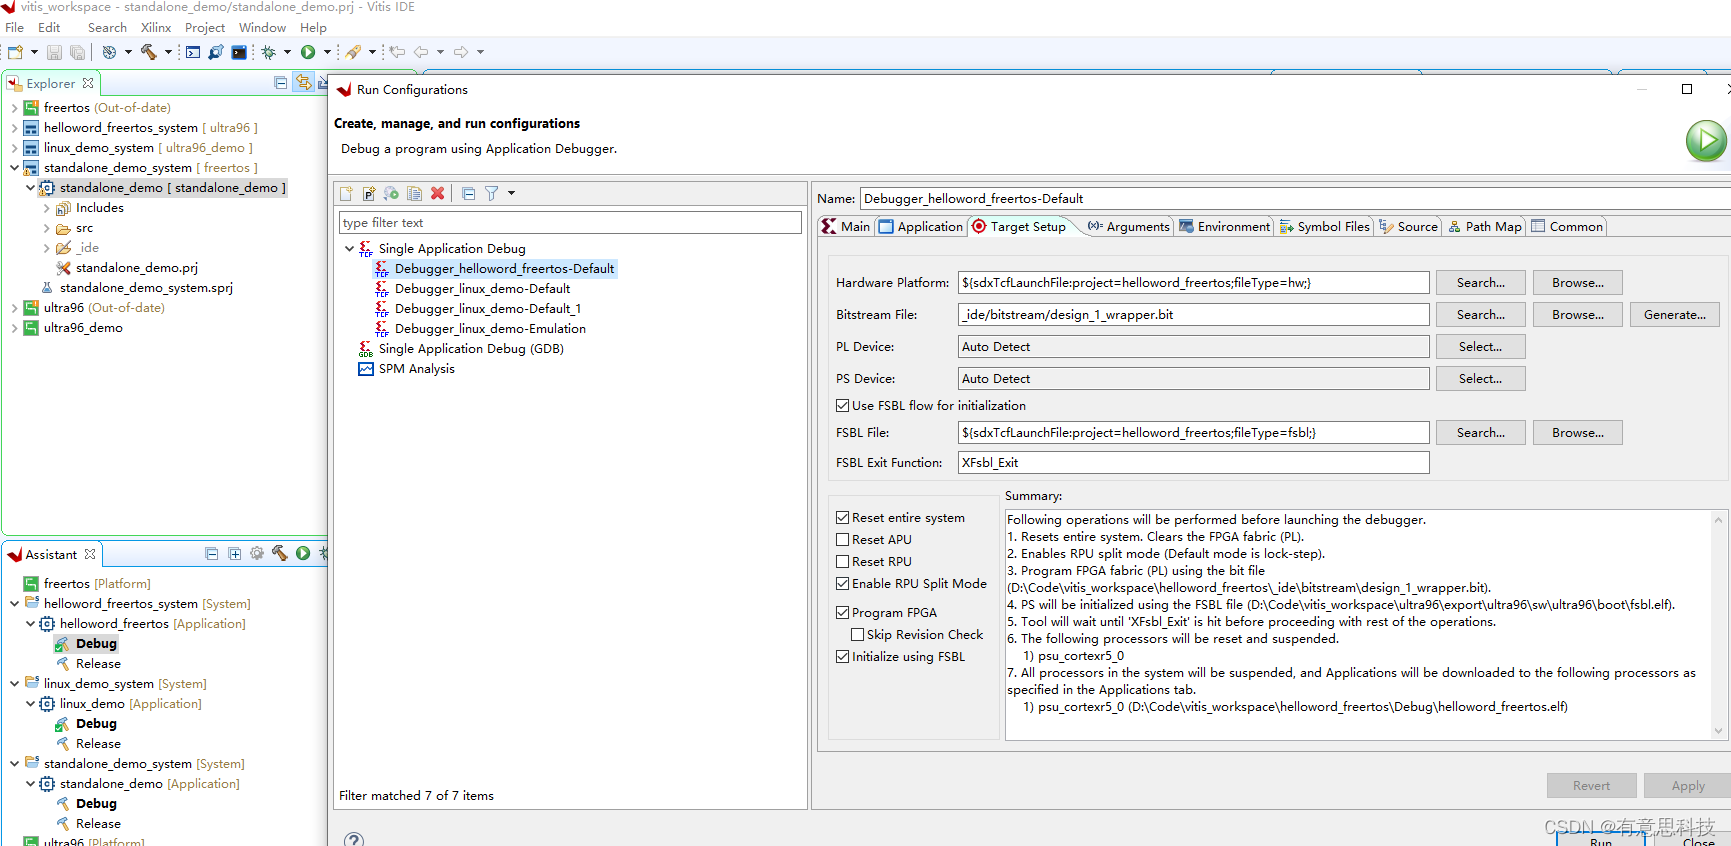Collapse all in Explorer panel

tap(281, 83)
